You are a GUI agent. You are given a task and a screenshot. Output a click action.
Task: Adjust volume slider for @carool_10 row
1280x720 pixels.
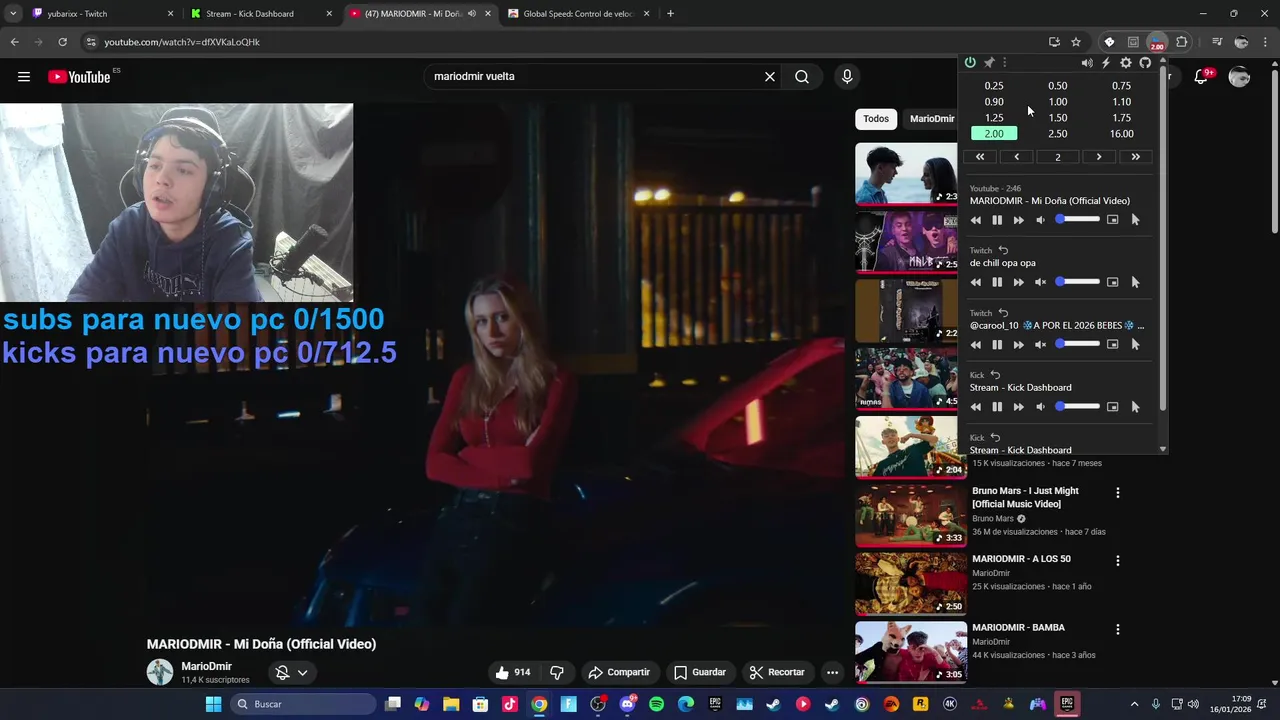[1077, 343]
